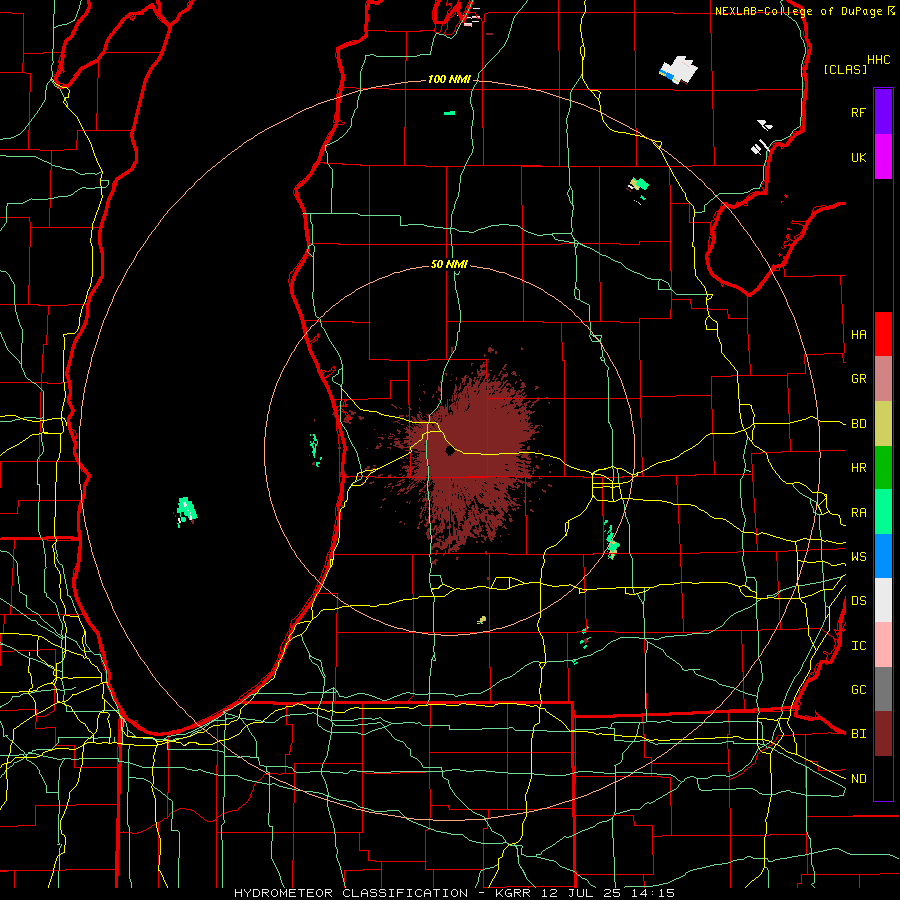Click the UK magenta legend swatch

[883, 157]
